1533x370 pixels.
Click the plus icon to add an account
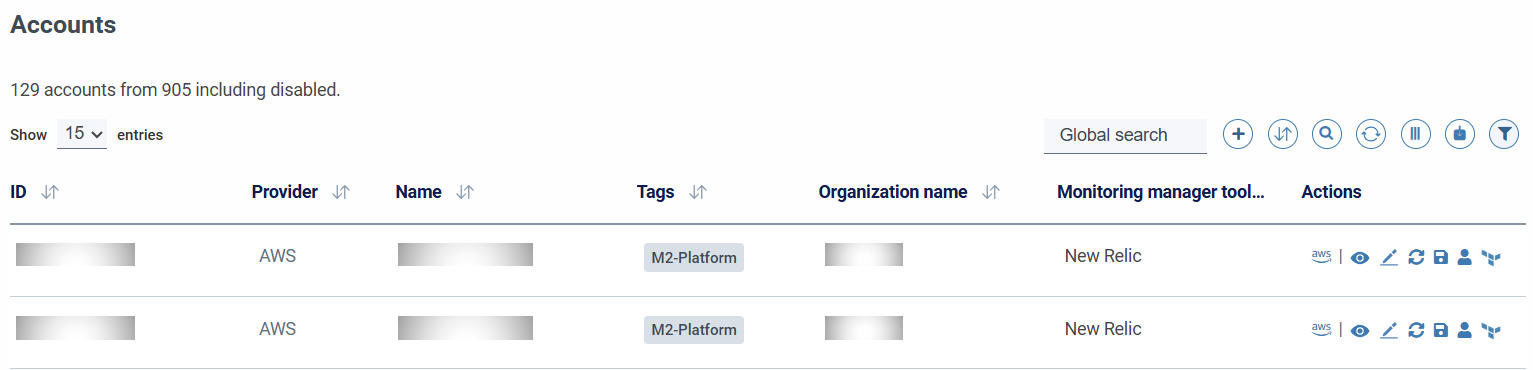[1238, 134]
